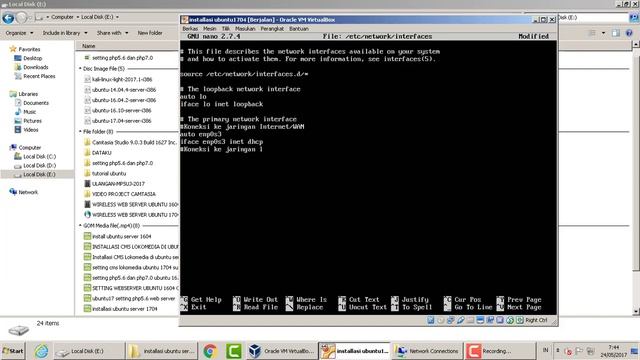Select install ubuntu server 1604 video

(121, 236)
